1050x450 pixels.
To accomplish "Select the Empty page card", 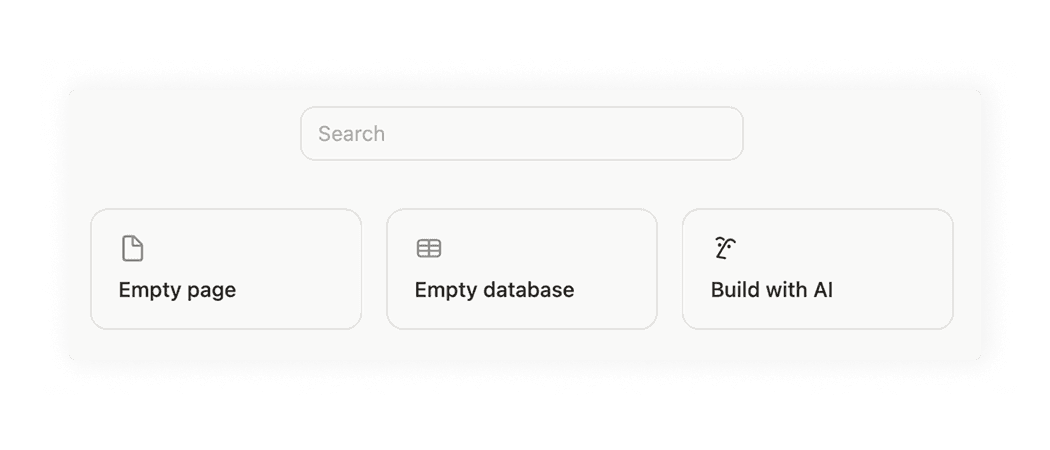I will point(226,269).
